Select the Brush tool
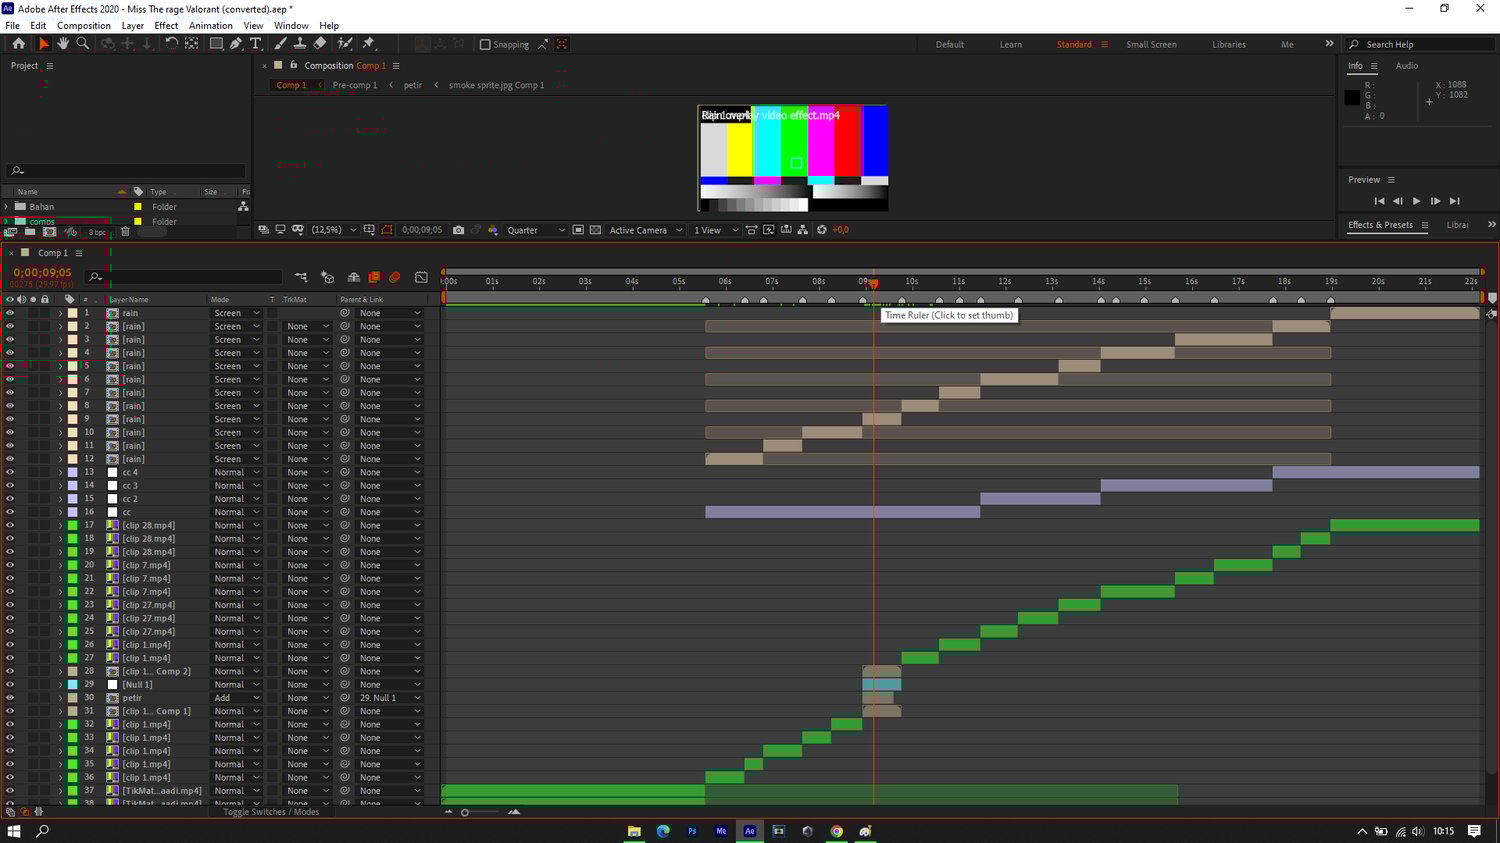This screenshot has width=1500, height=843. (x=280, y=44)
